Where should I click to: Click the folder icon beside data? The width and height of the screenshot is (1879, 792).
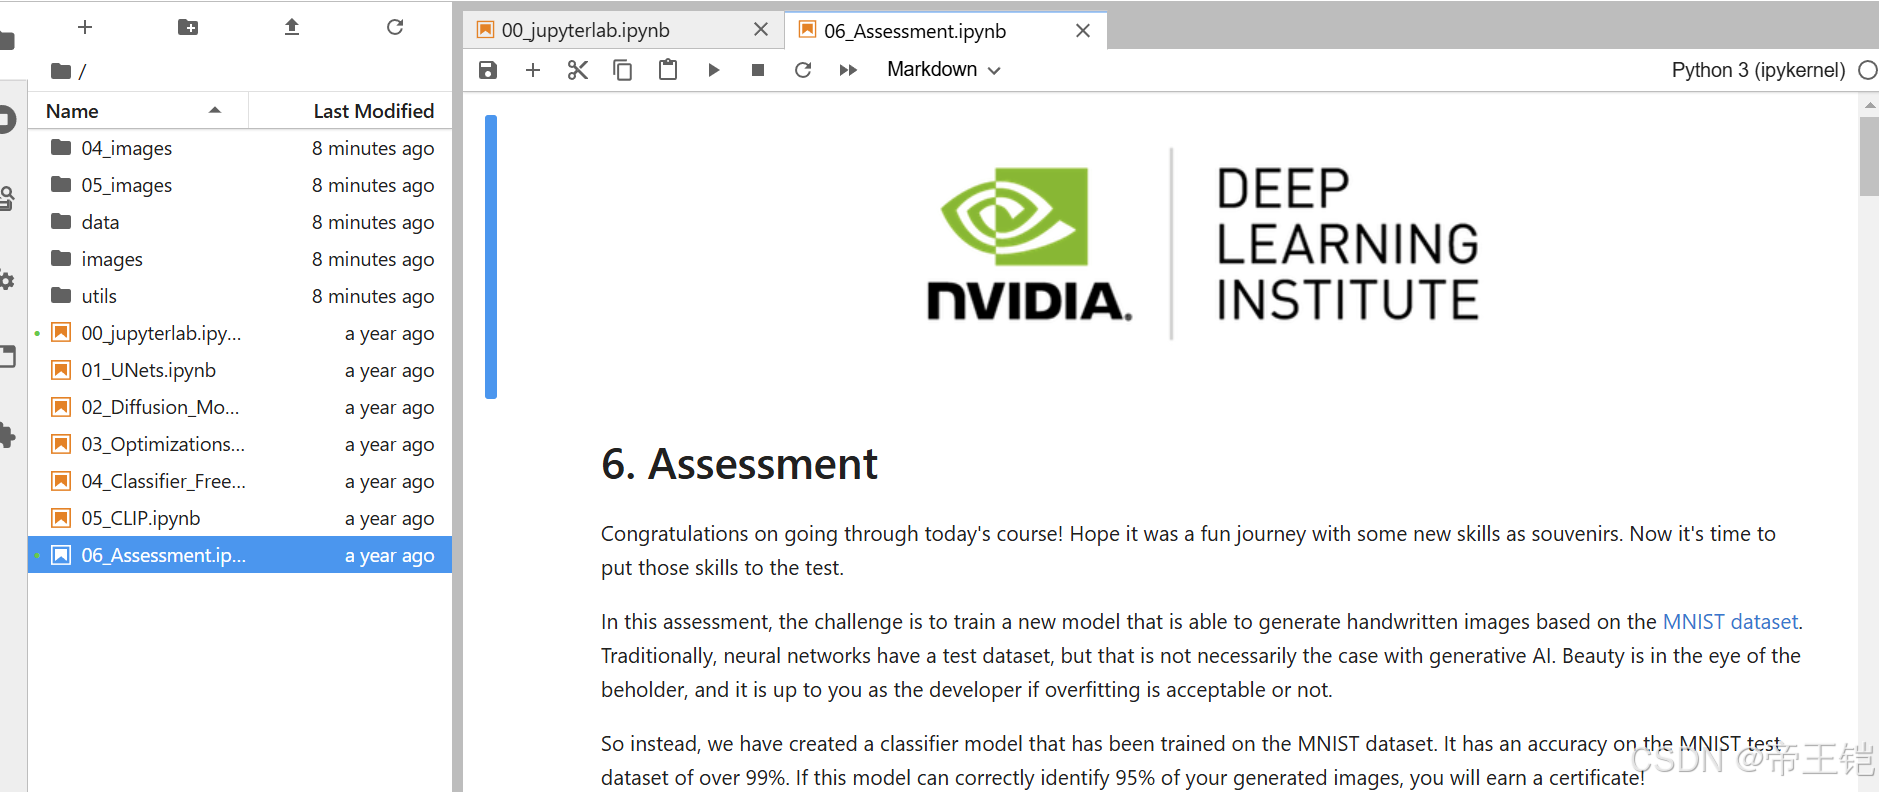[x=61, y=221]
